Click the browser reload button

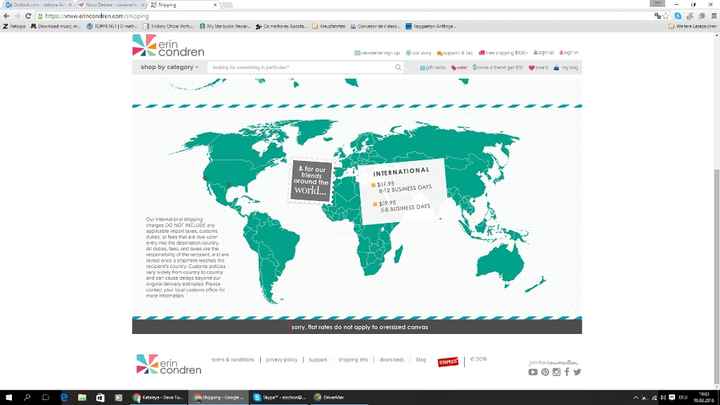[28, 16]
